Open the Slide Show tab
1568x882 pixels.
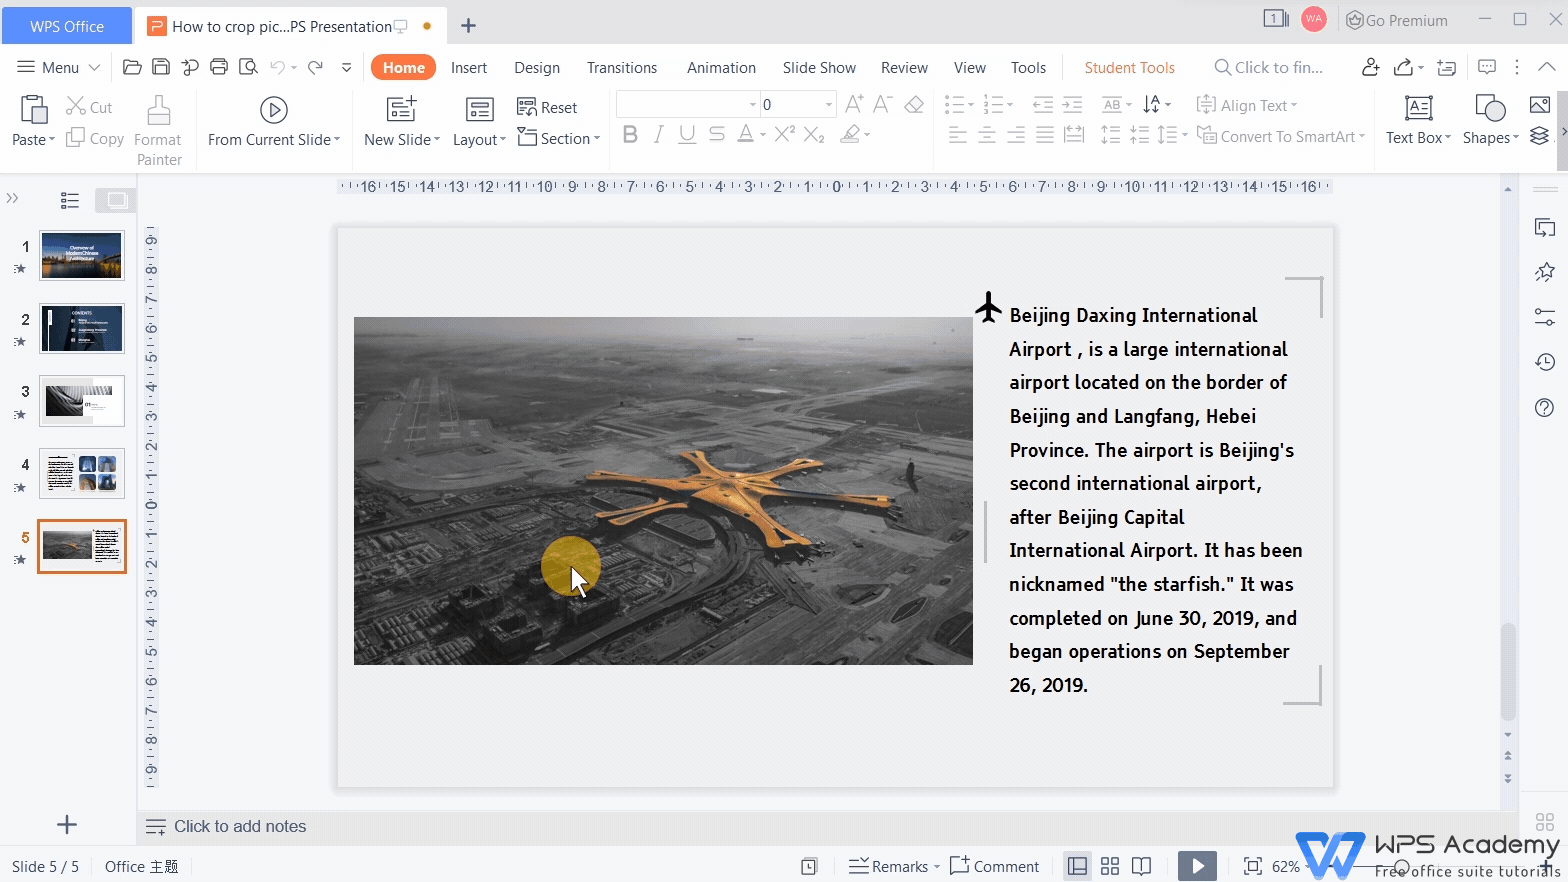coord(819,67)
